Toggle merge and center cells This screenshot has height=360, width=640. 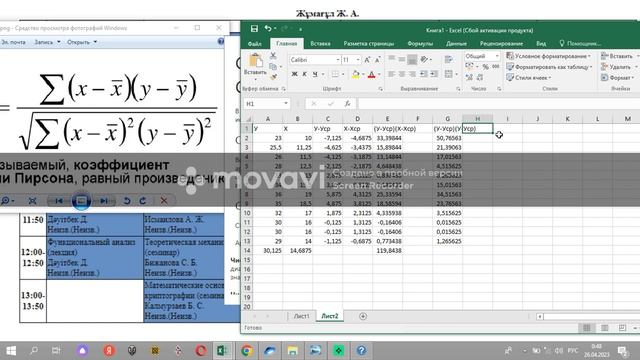tap(450, 74)
